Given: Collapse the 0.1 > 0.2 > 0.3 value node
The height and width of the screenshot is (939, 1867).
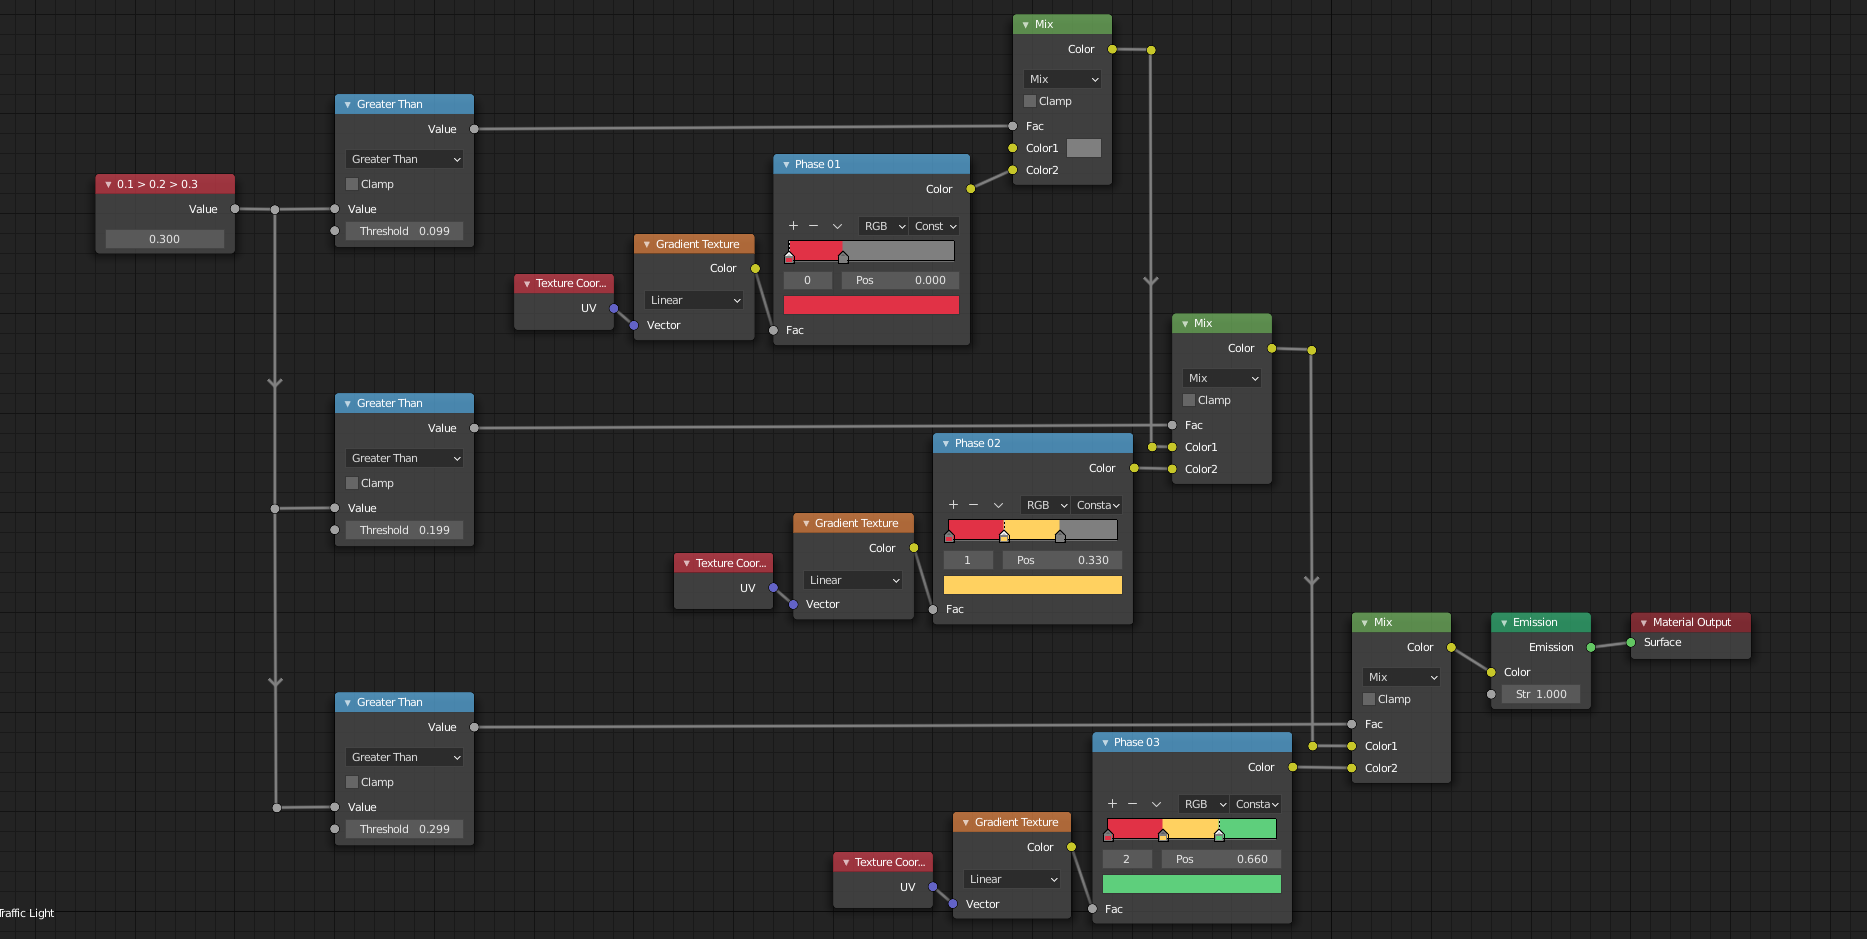Looking at the screenshot, I should [x=108, y=184].
